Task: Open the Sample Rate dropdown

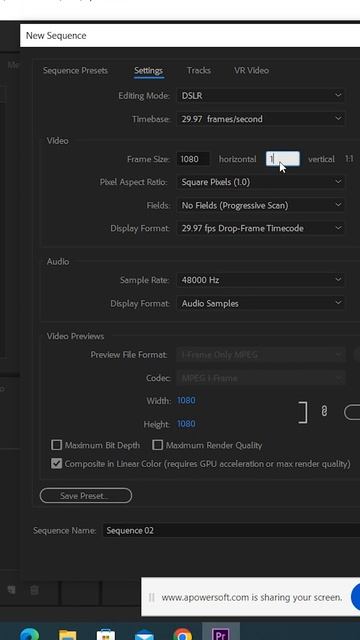Action: coord(261,280)
